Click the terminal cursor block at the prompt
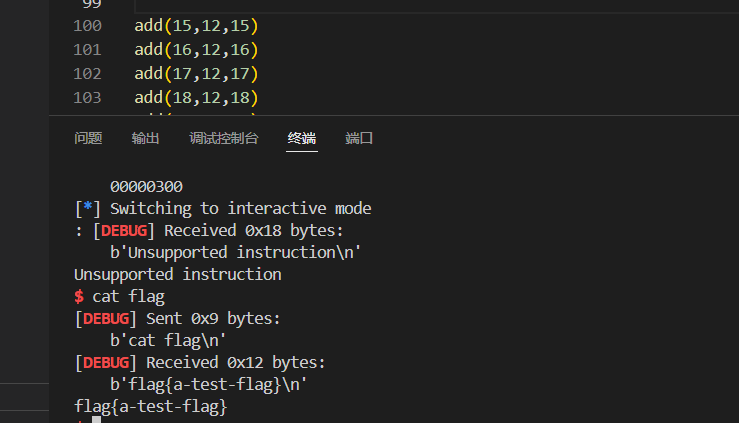739x423 pixels. click(96, 420)
